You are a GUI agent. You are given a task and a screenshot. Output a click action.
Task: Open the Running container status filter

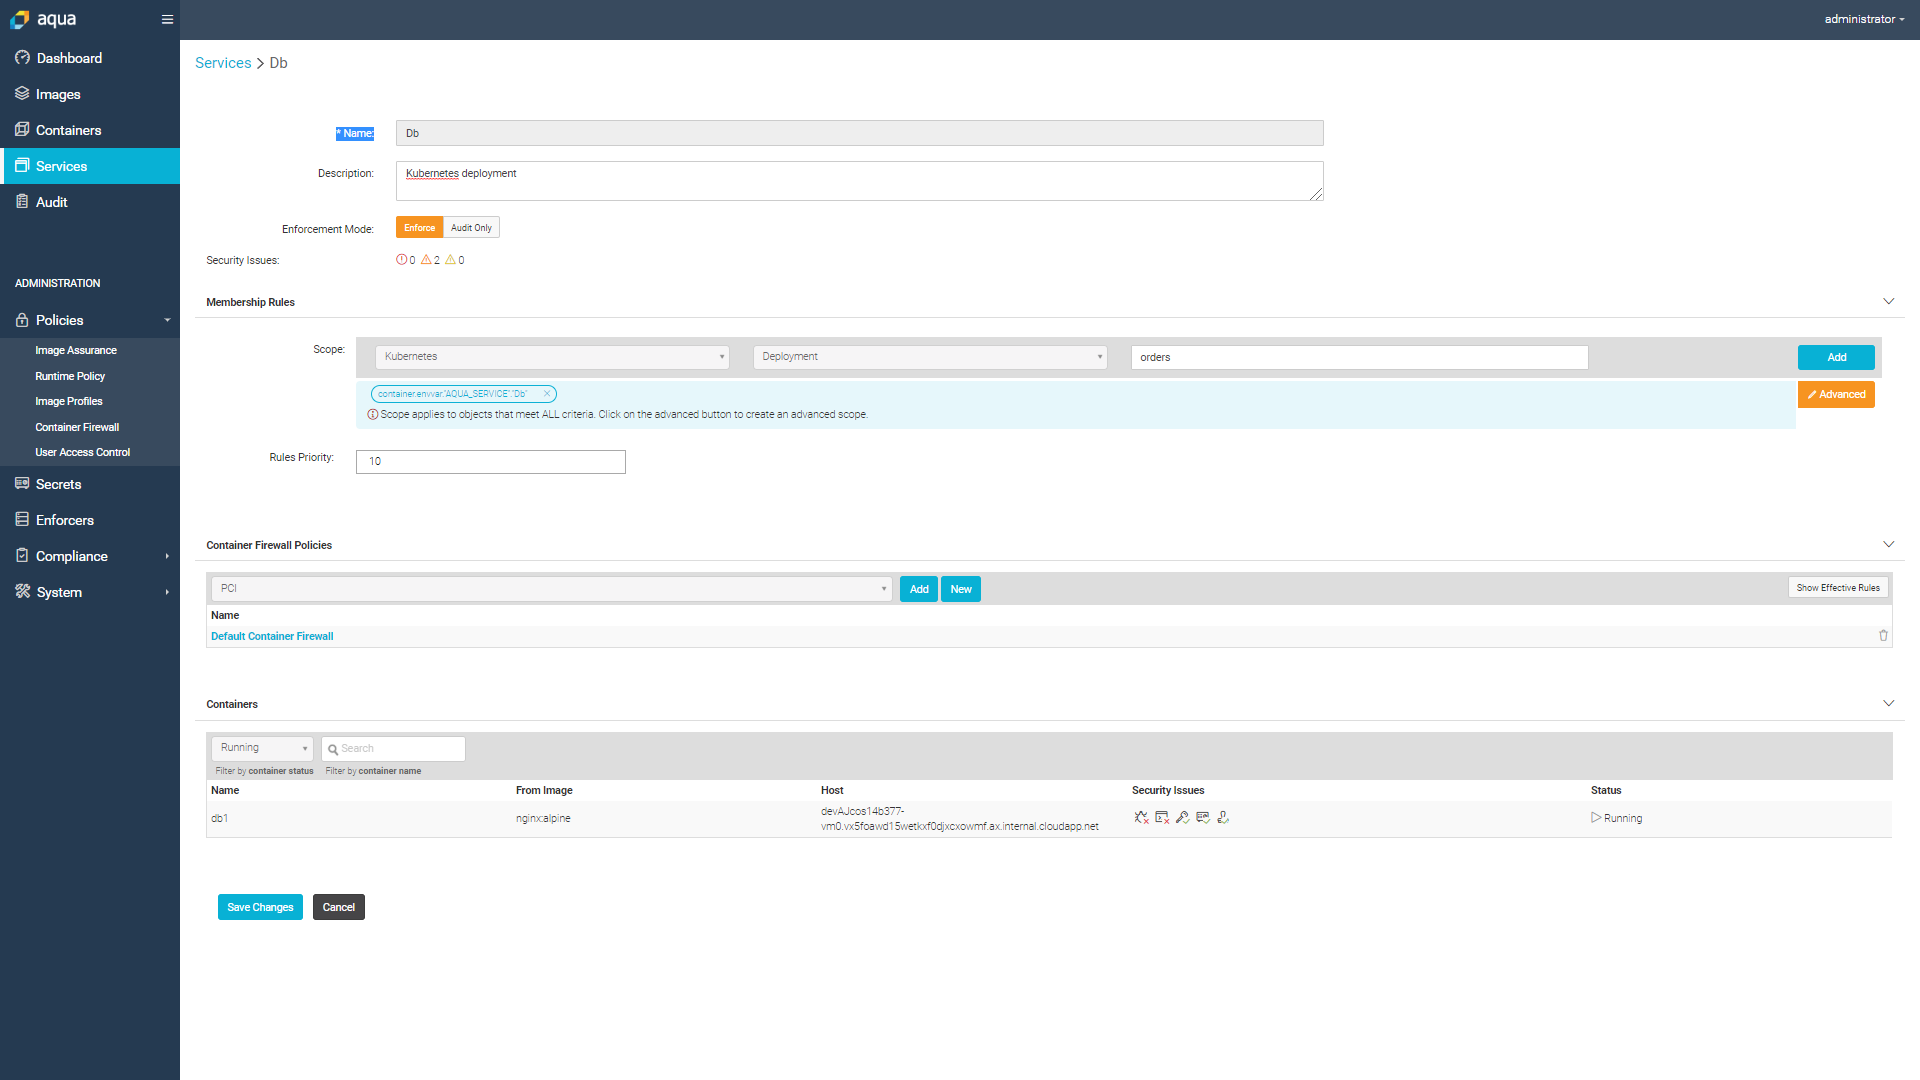(x=262, y=748)
